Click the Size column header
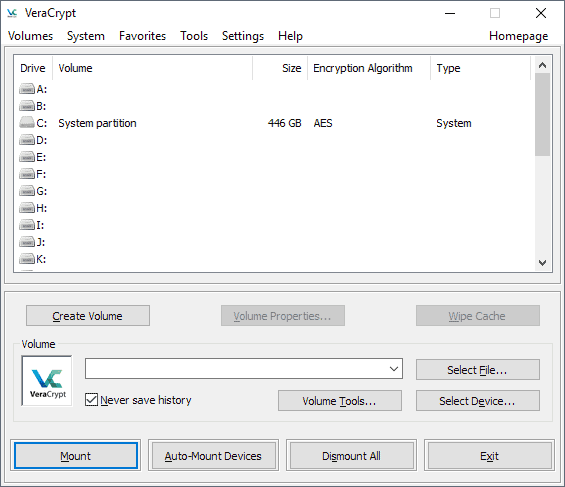 [280, 68]
